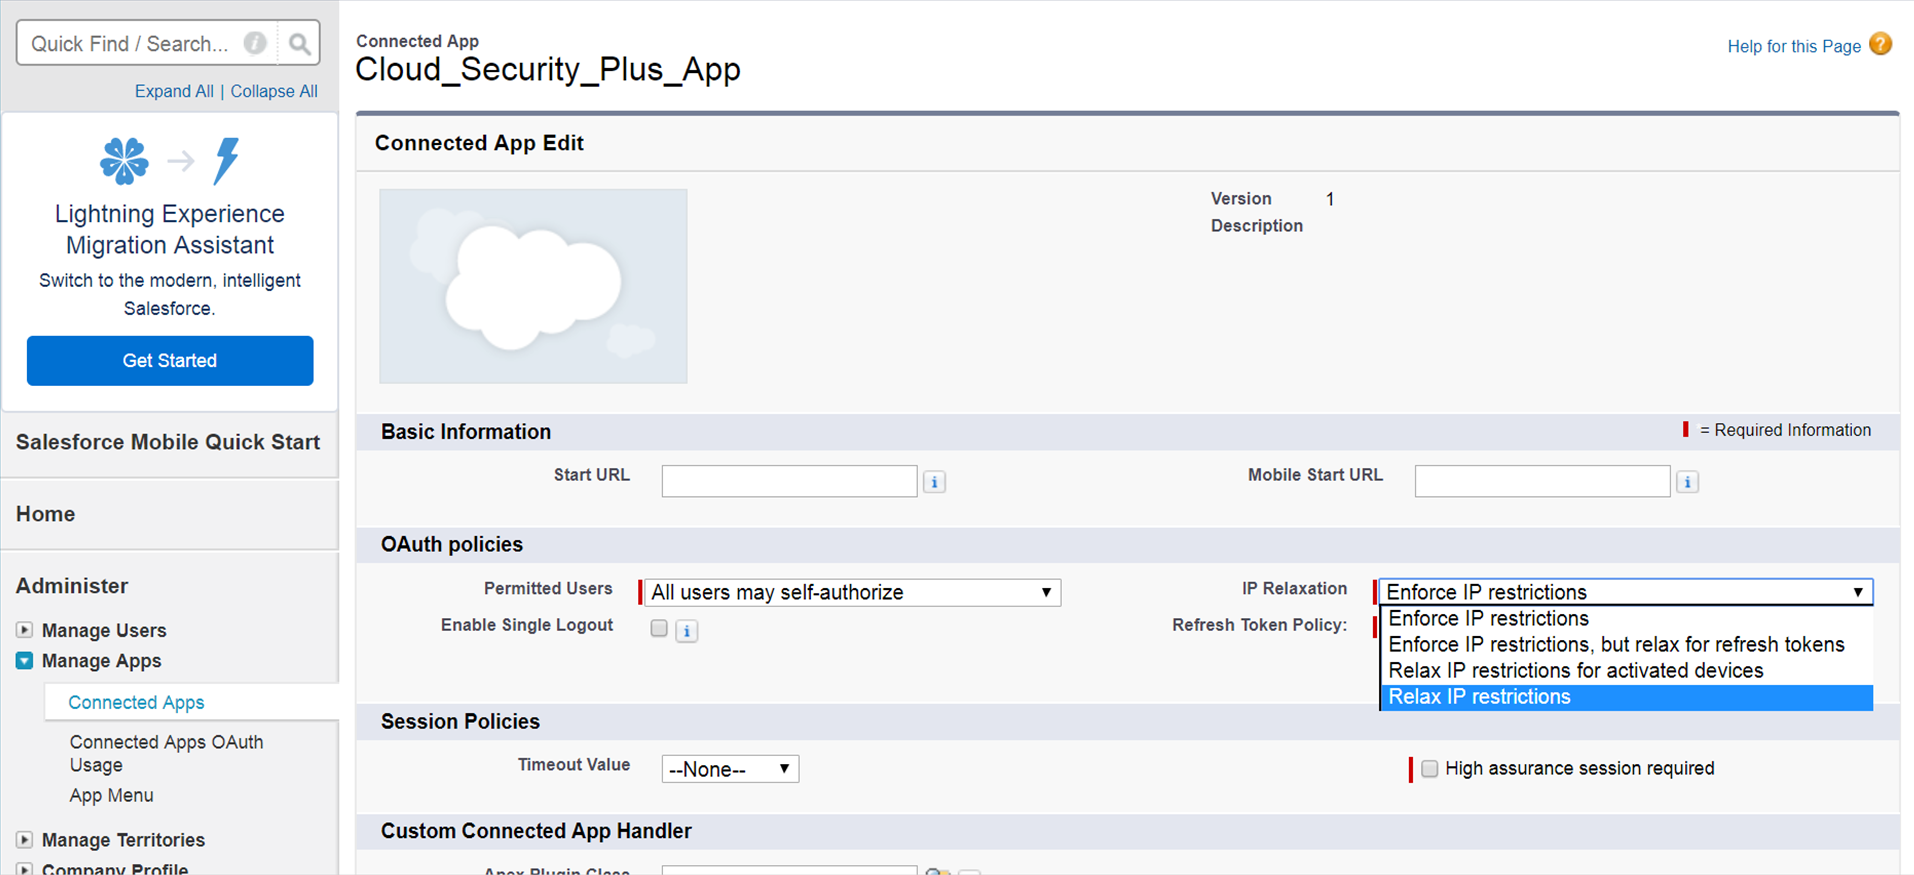Expand the Manage Territories section
1914x875 pixels.
tap(25, 840)
